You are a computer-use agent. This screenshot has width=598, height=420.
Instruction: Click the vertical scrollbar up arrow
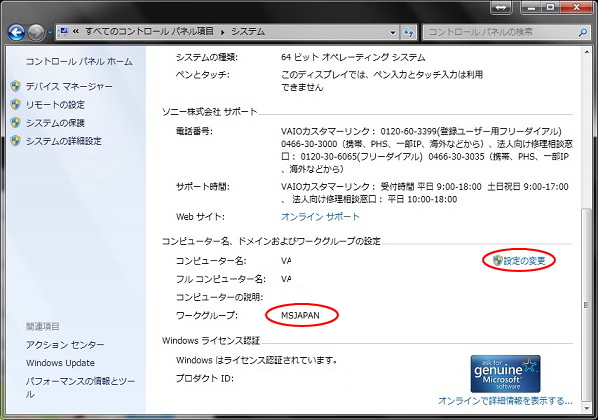(x=587, y=52)
